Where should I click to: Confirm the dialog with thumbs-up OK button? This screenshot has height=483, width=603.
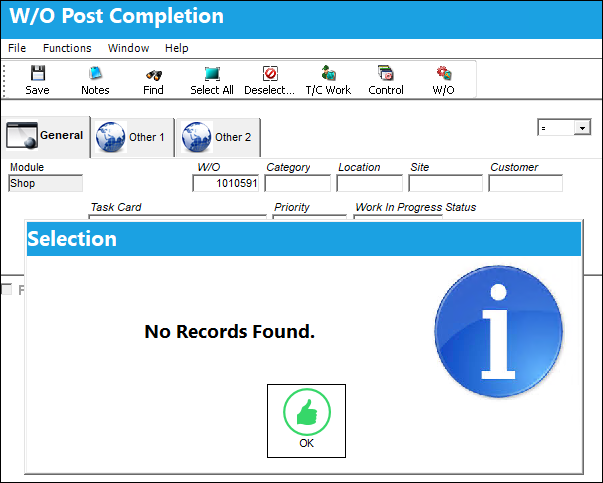(x=306, y=421)
